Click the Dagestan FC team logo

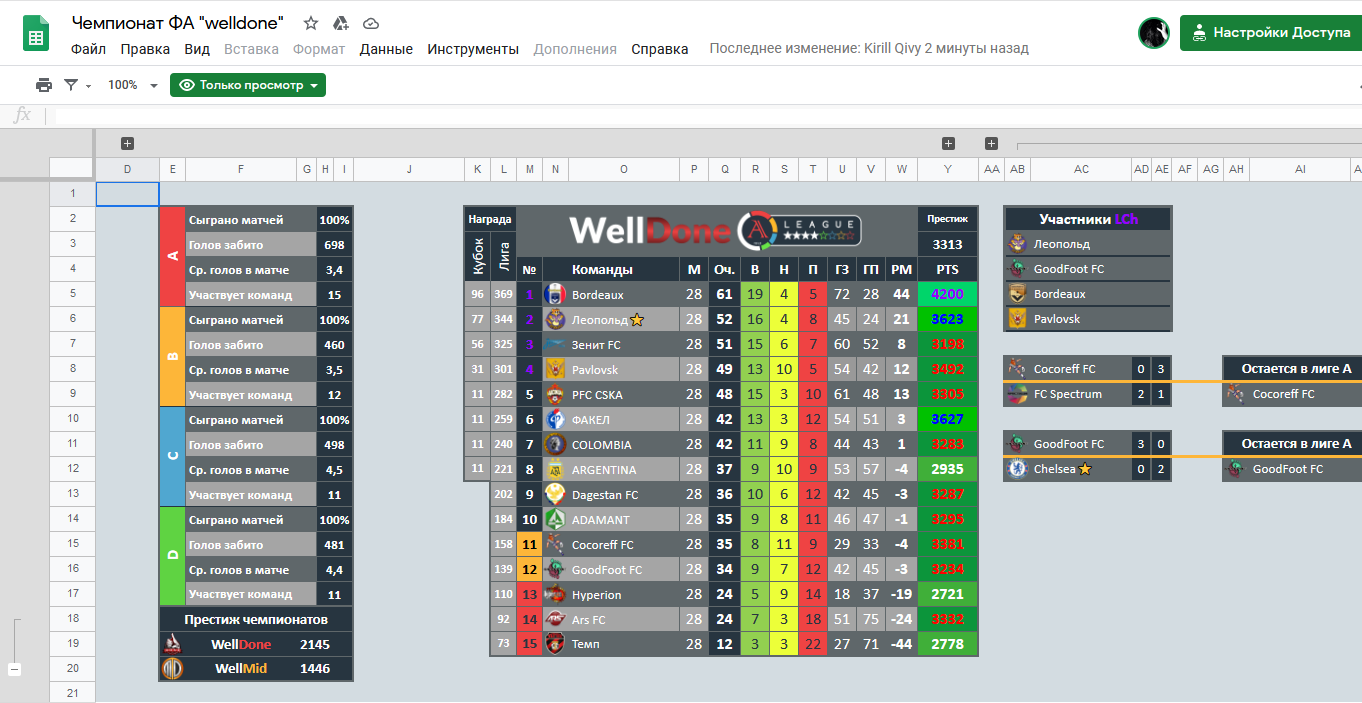coord(554,495)
